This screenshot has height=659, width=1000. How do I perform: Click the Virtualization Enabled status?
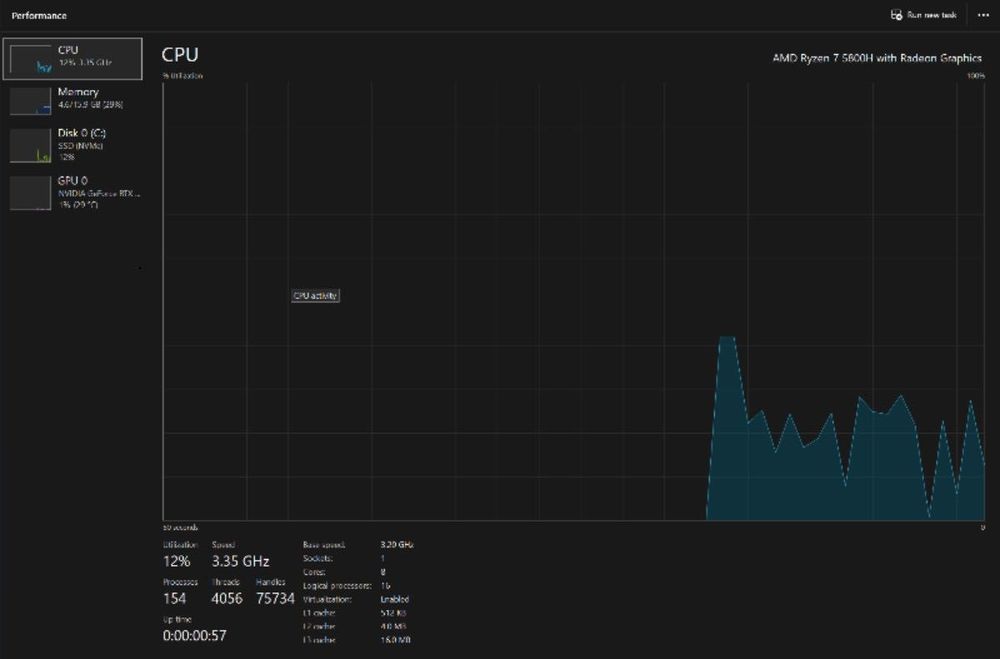(x=395, y=600)
